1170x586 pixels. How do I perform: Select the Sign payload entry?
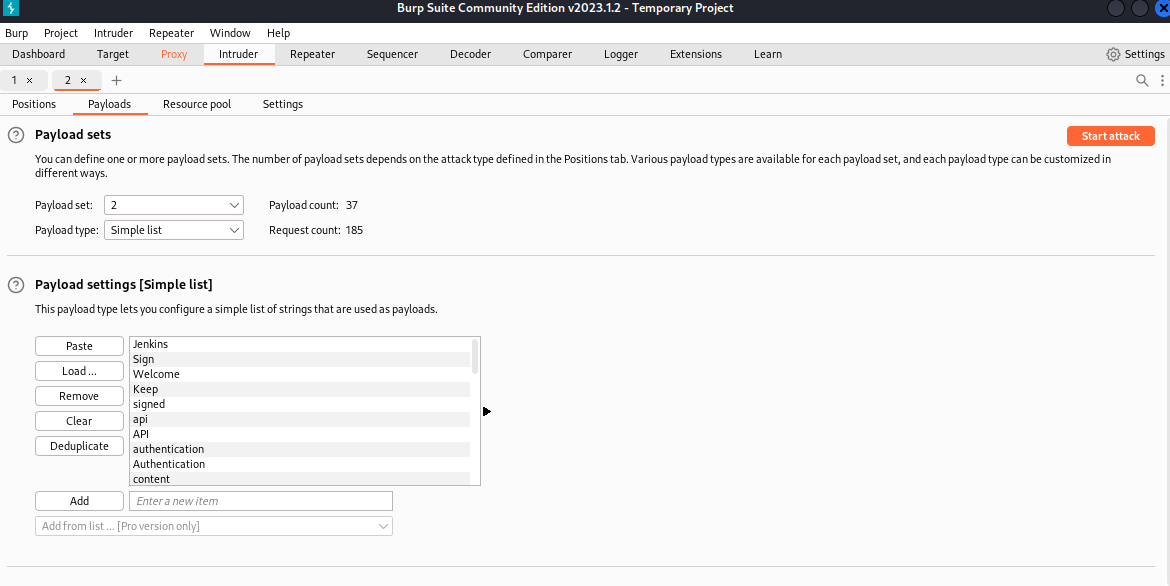[300, 359]
